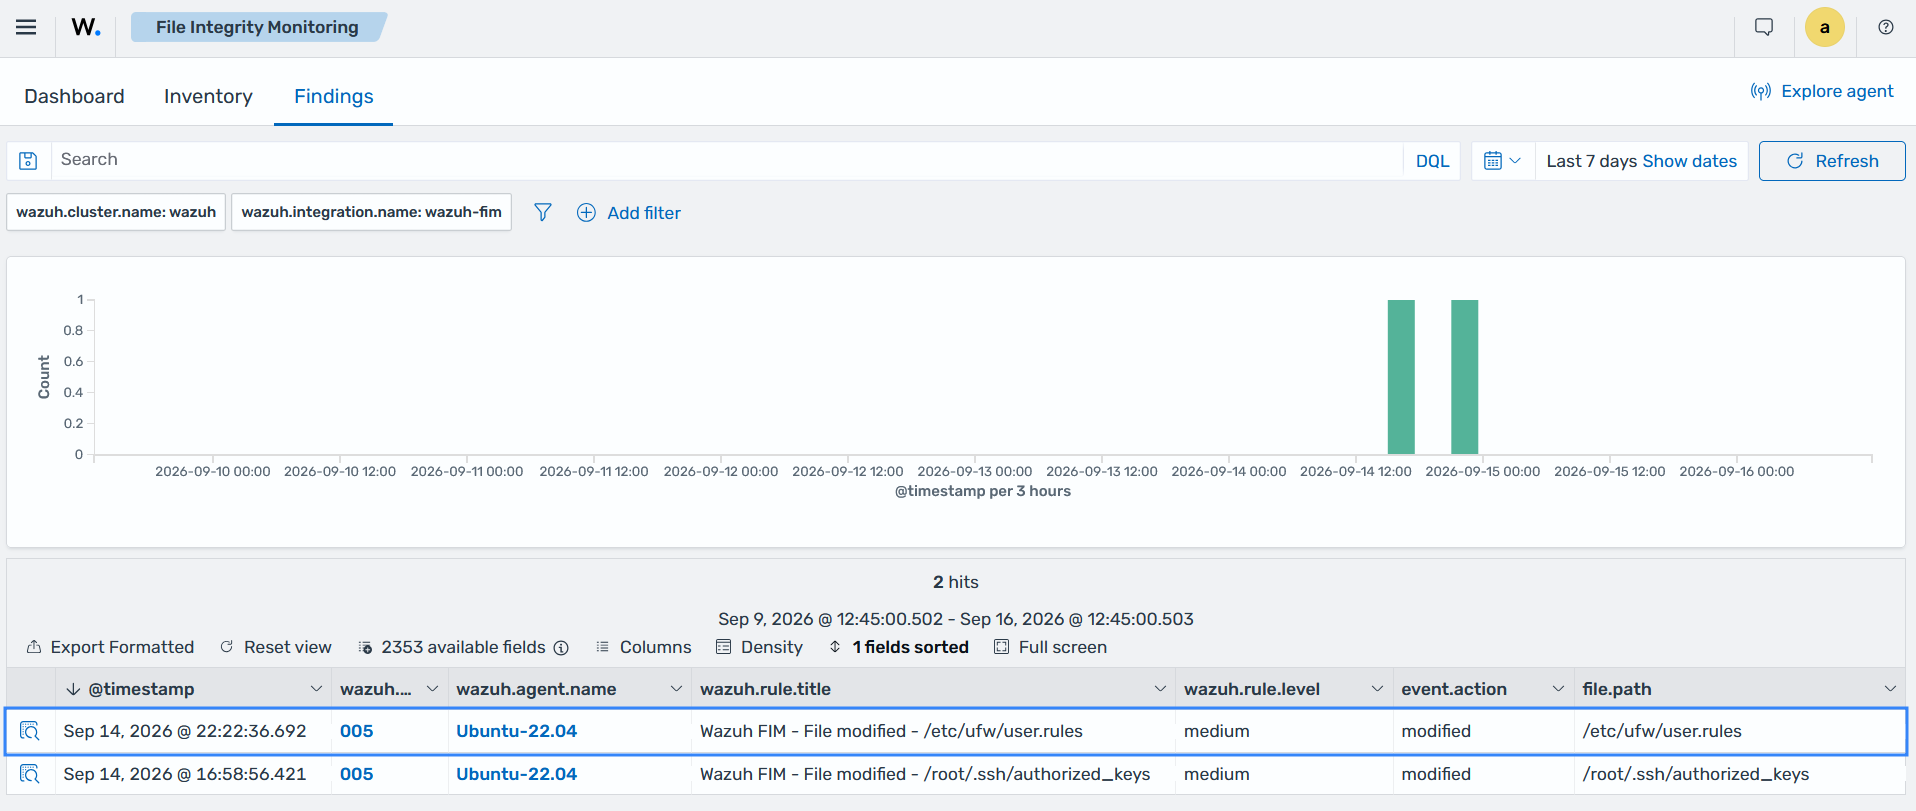
Task: Switch to the Inventory tab
Action: click(208, 96)
